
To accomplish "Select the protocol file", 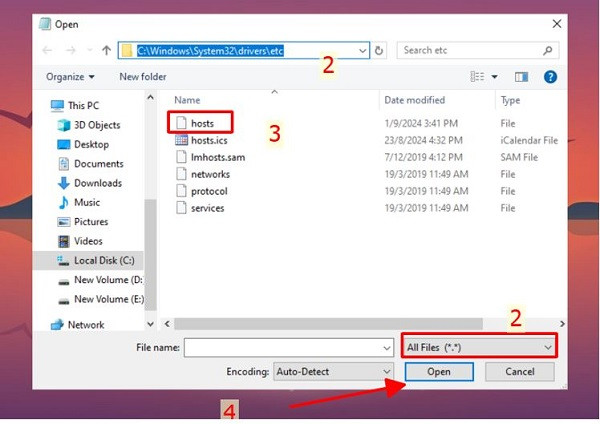I will 209,191.
